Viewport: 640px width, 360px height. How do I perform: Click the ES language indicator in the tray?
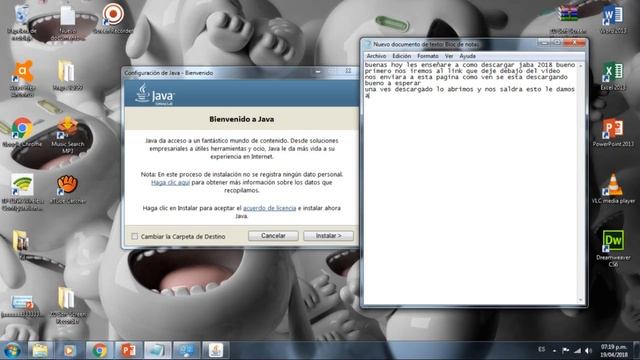click(x=542, y=349)
